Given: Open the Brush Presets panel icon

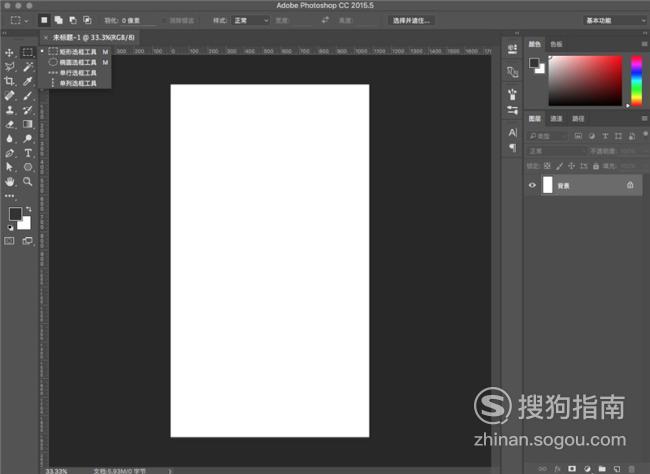Looking at the screenshot, I should [x=512, y=110].
